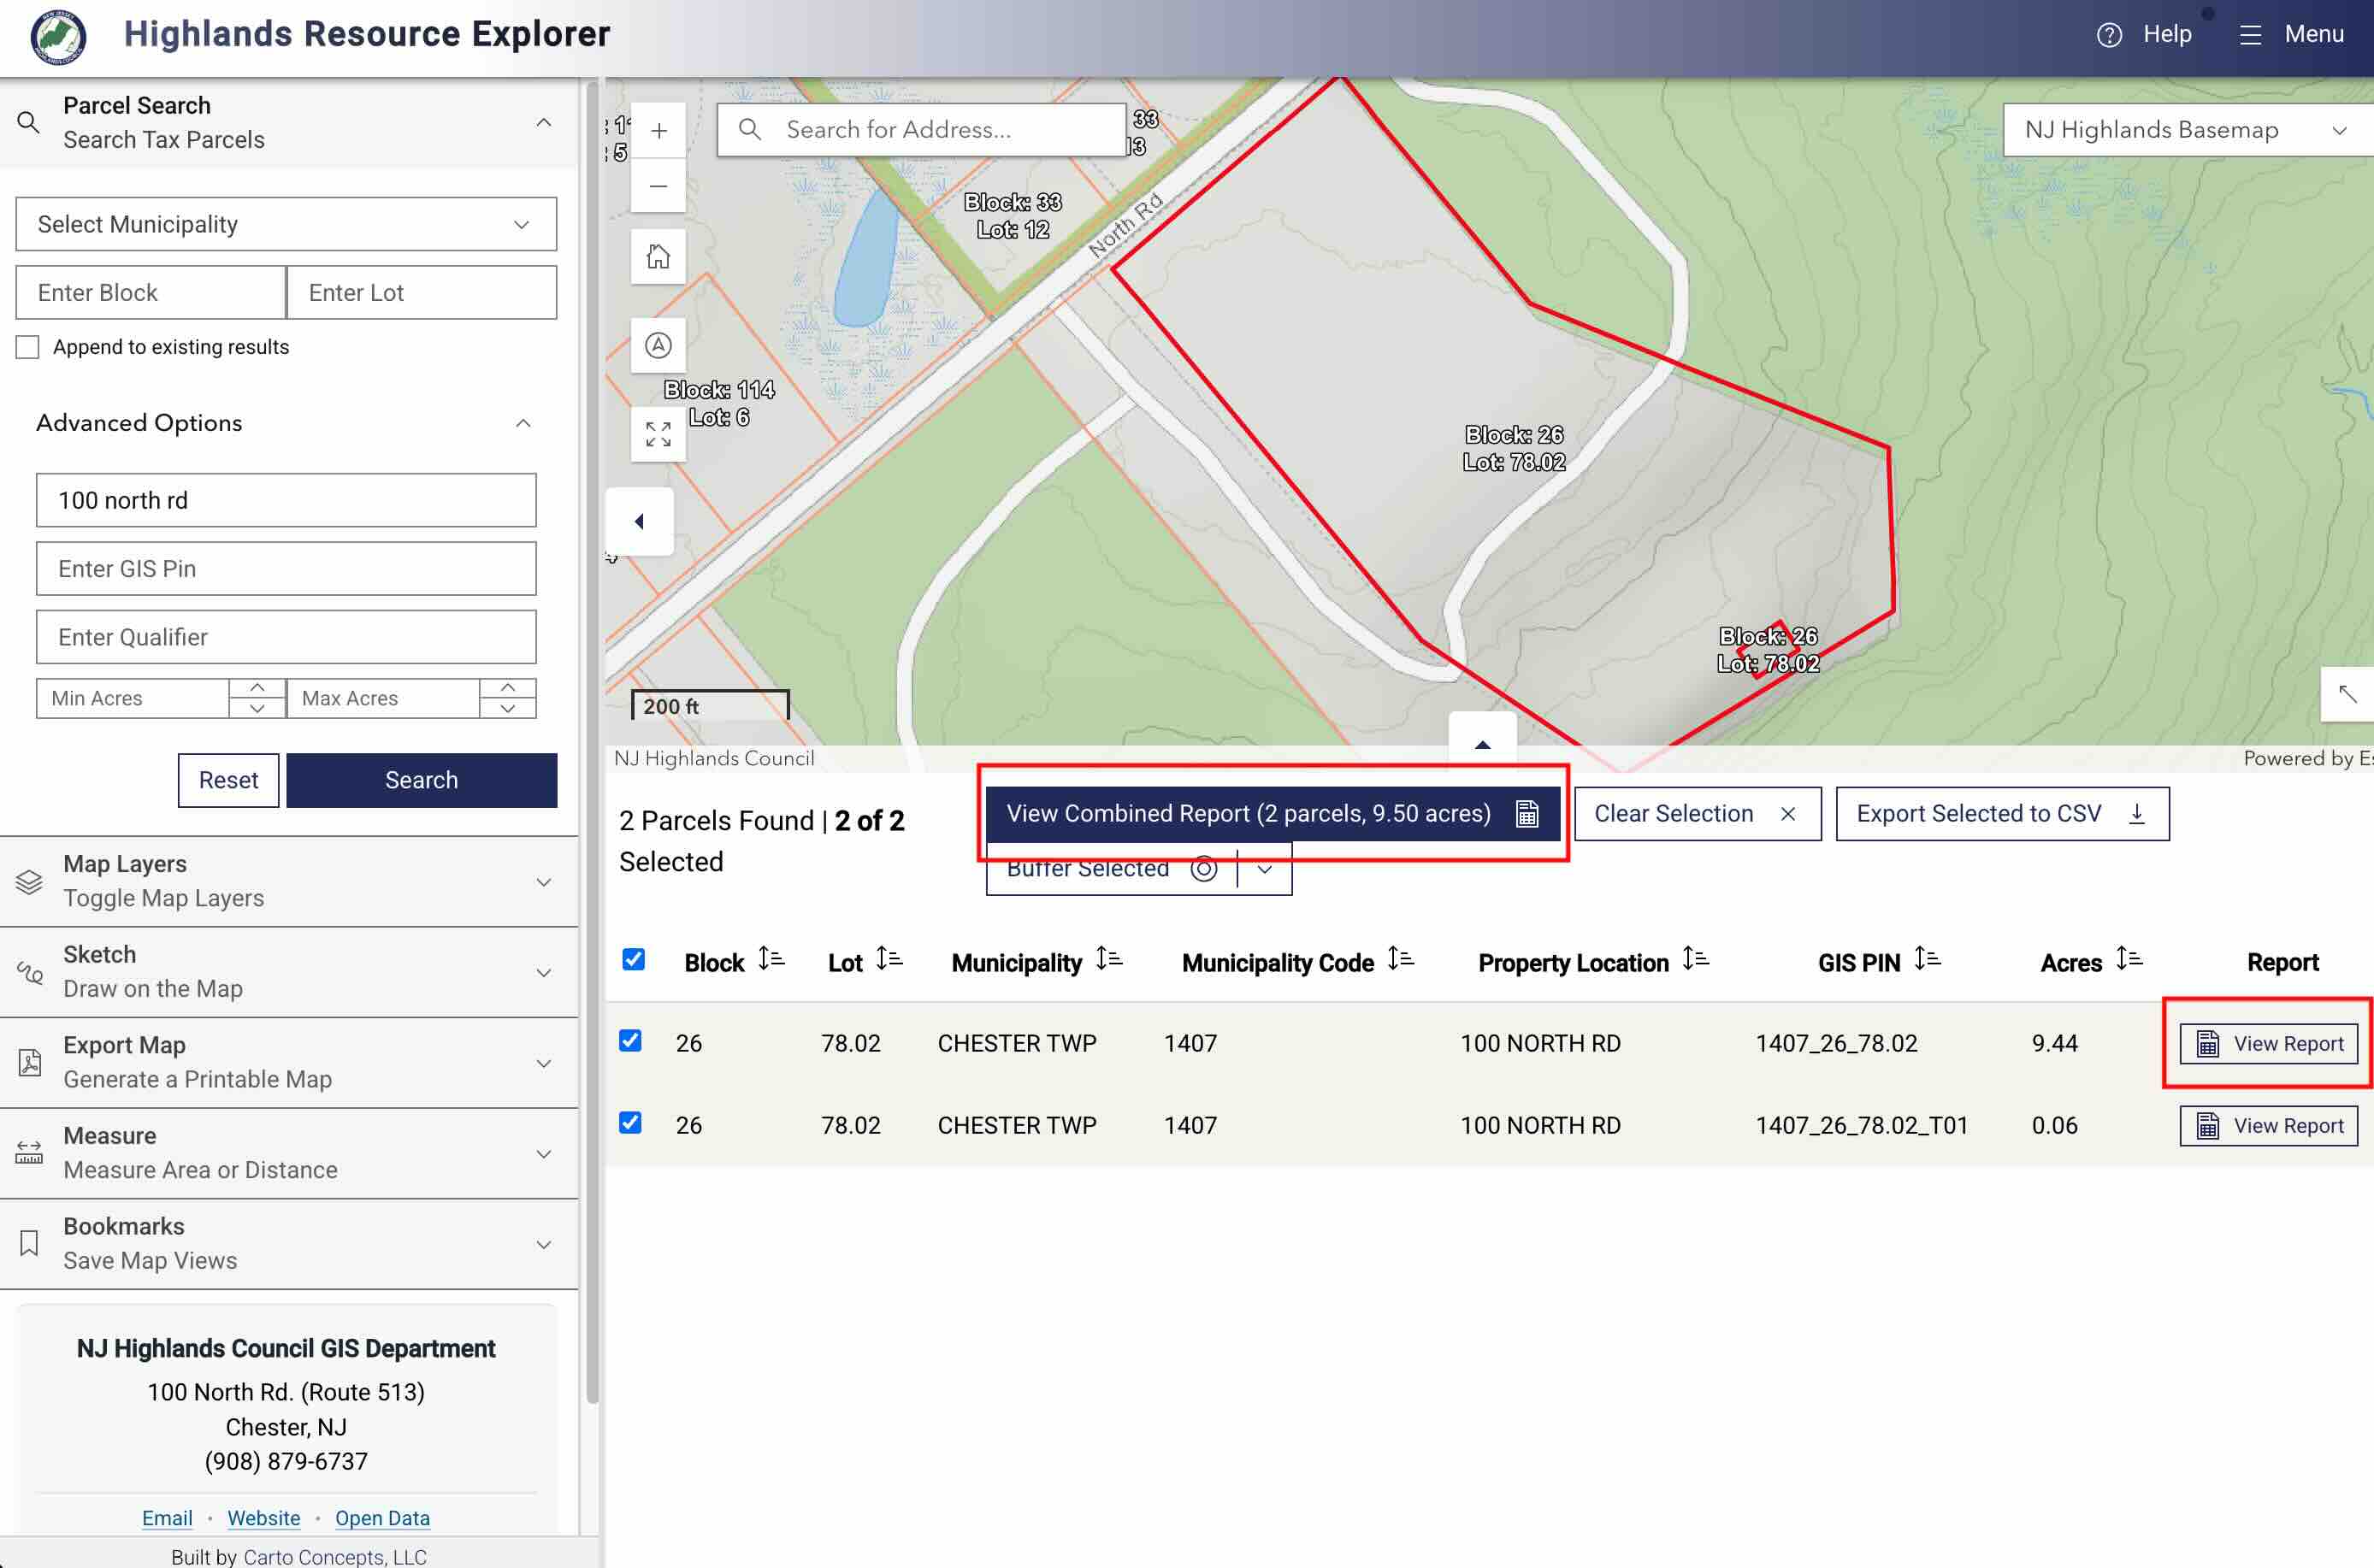Increase Min Acres with the stepper arrow

pyautogui.click(x=257, y=688)
